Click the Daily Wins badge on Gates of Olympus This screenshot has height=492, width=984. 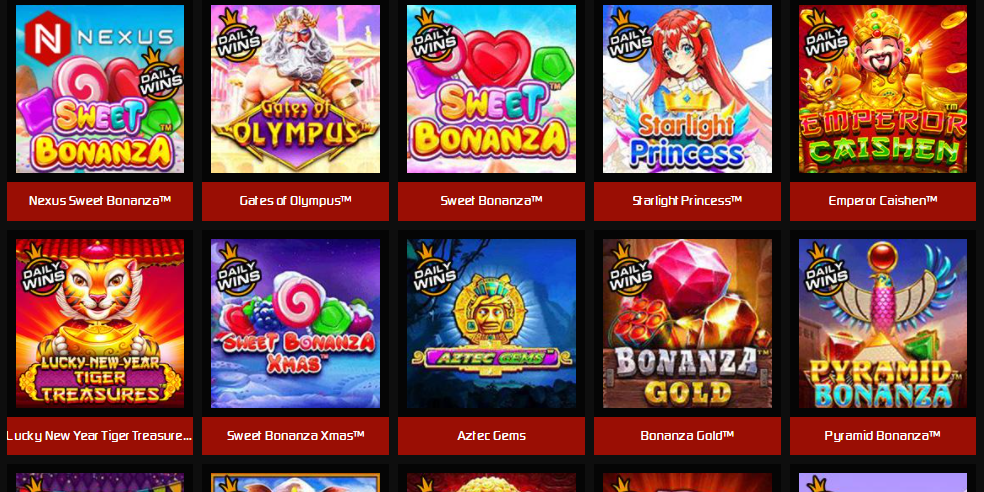point(237,36)
